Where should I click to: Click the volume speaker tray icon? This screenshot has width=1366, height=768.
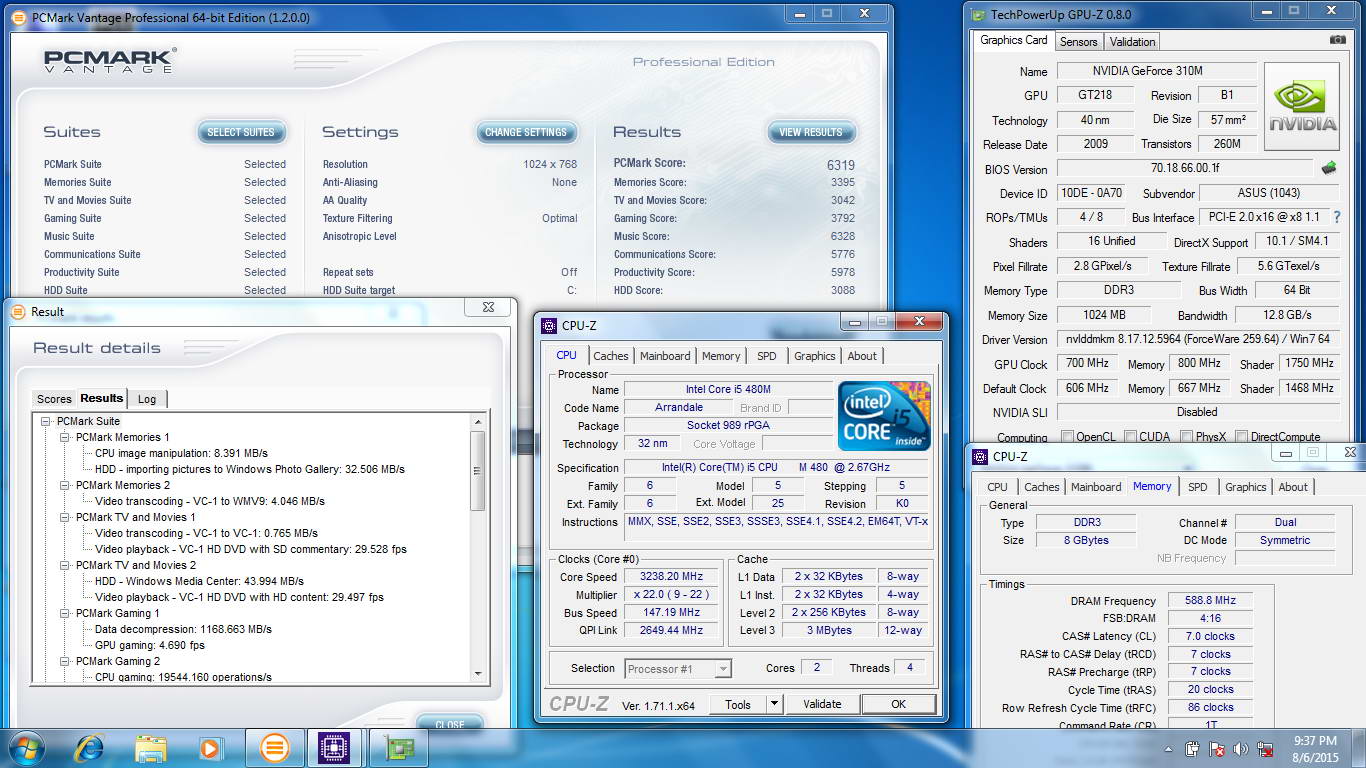click(x=1241, y=748)
